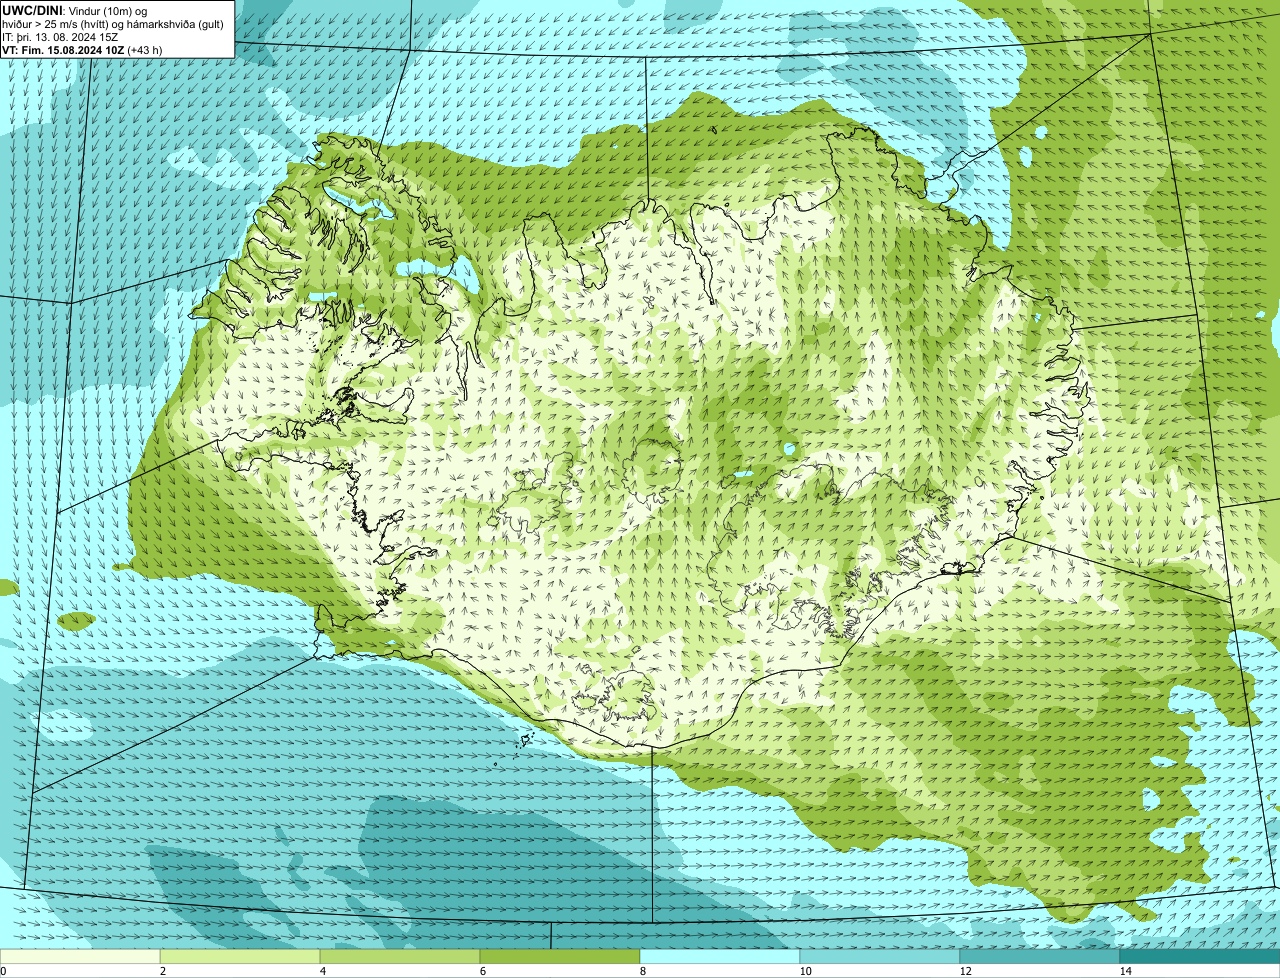Click the legend scale label "6"

[482, 971]
